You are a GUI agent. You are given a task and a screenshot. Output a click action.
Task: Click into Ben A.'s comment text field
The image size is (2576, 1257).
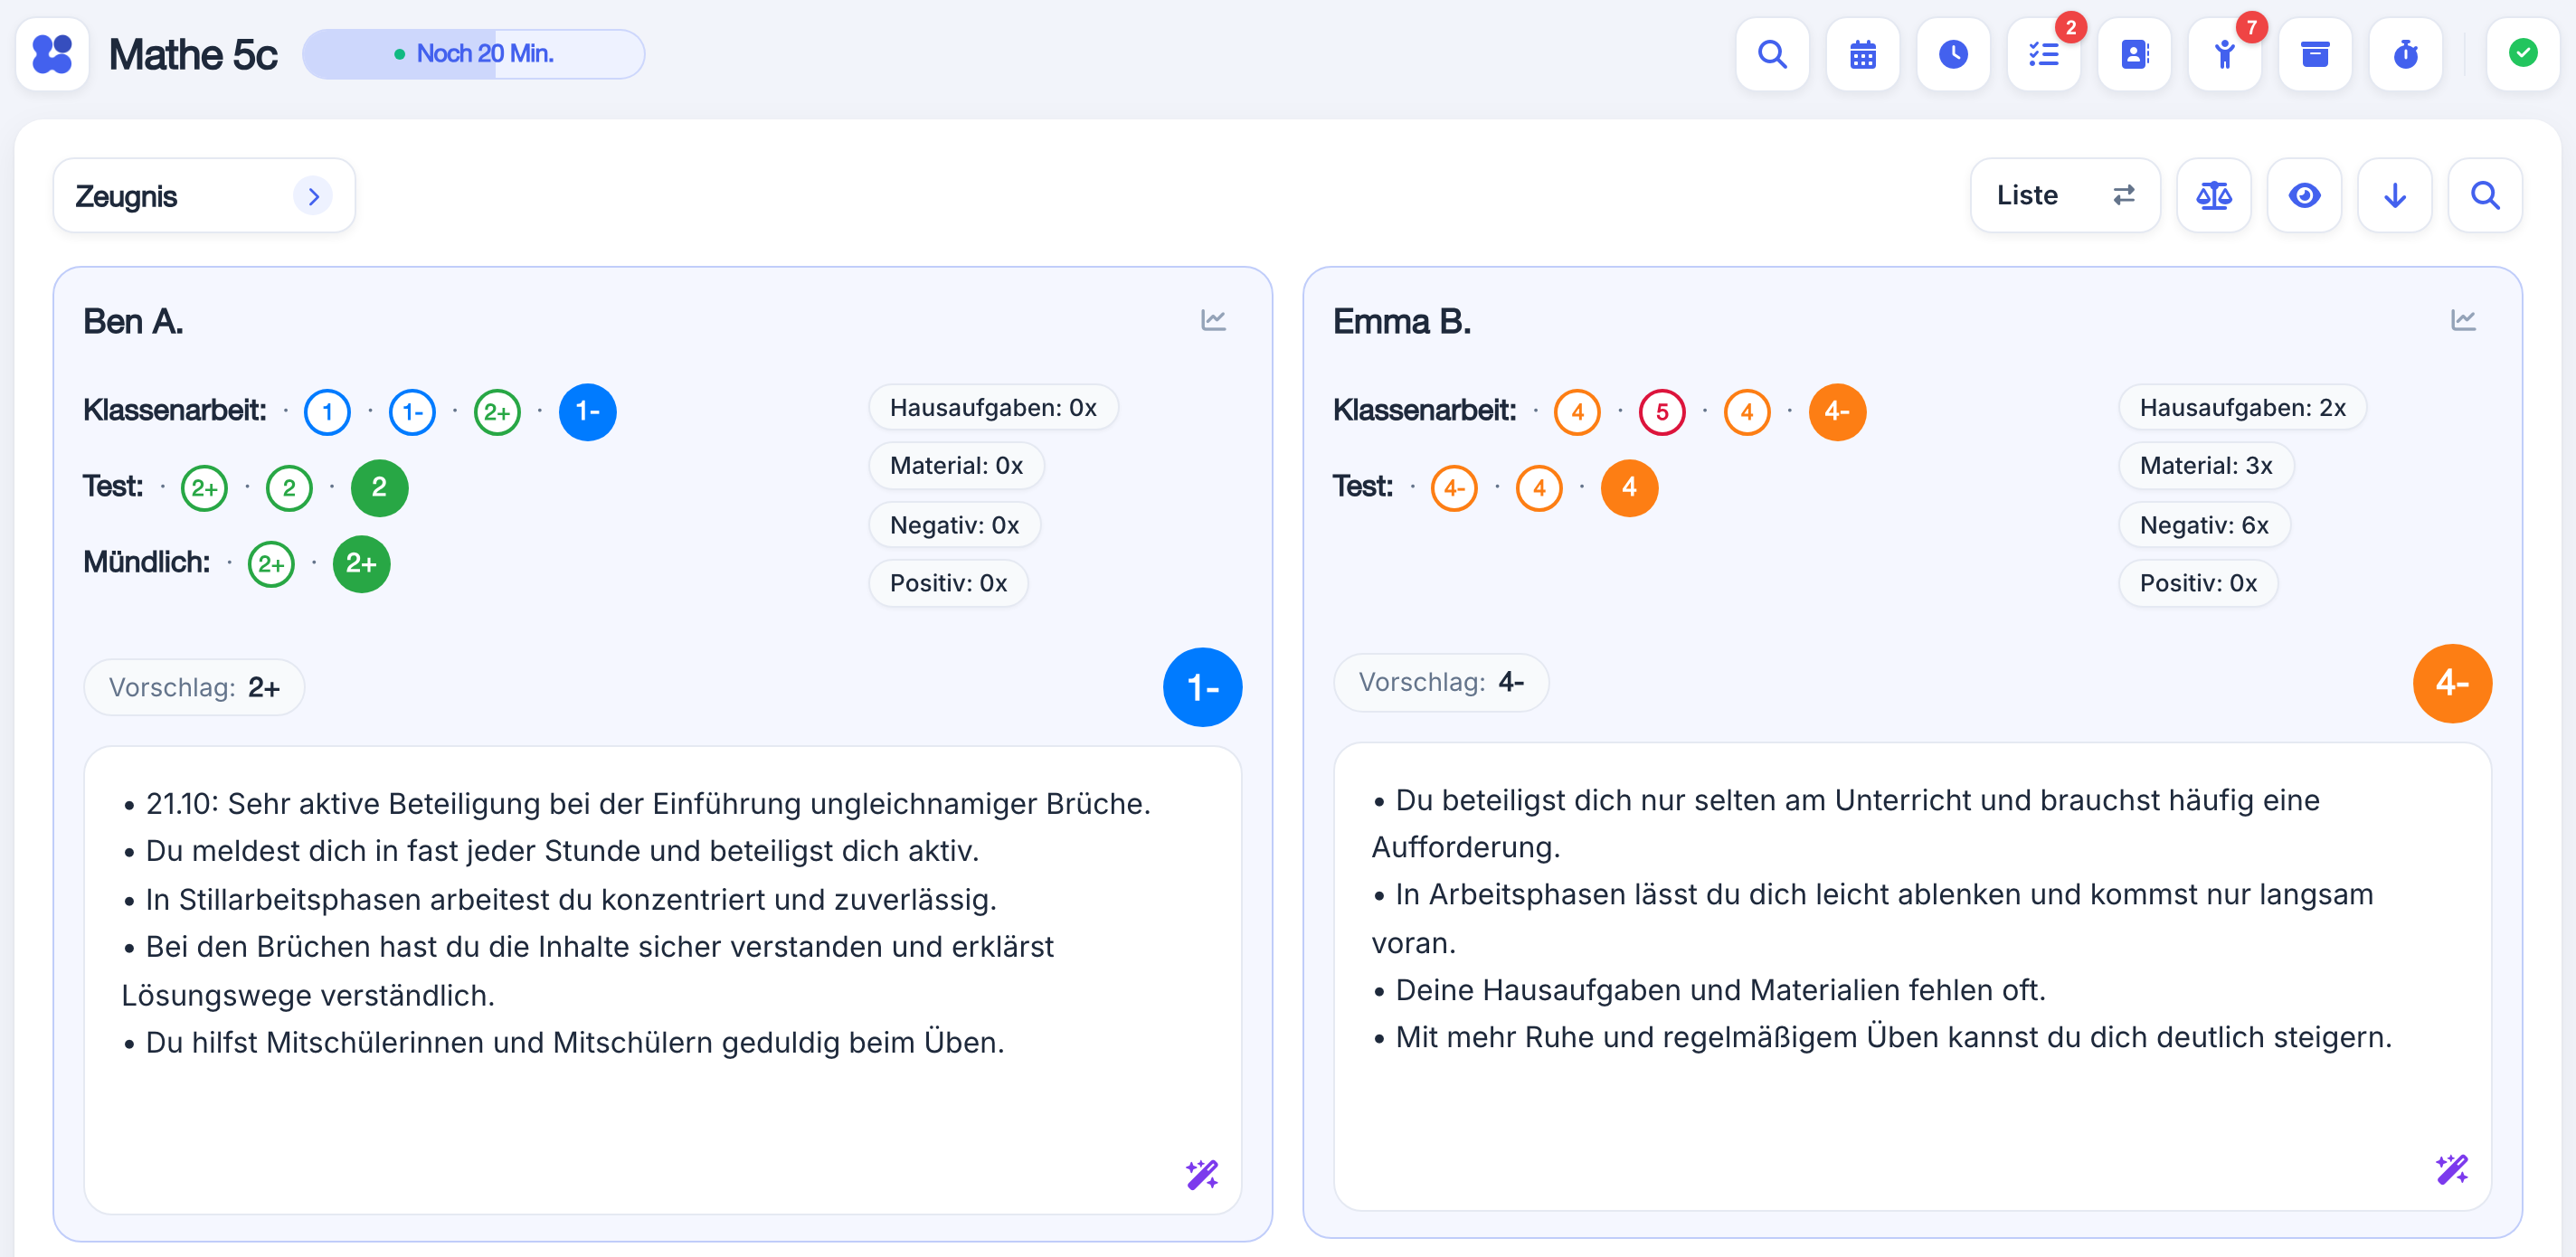tap(663, 980)
